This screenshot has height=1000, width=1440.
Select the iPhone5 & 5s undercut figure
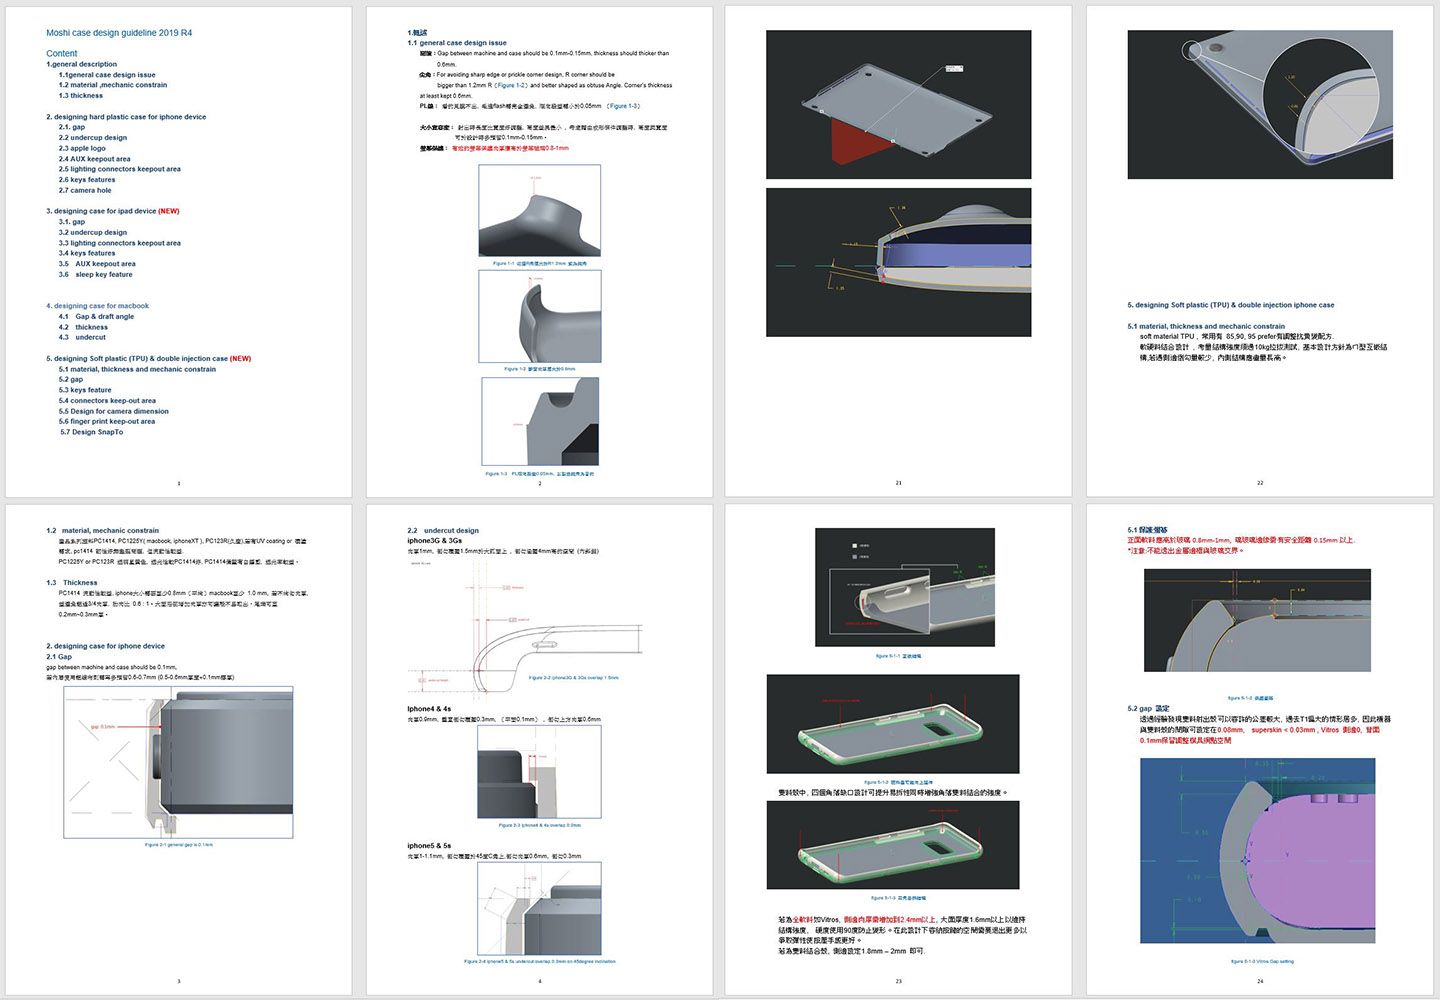539,908
